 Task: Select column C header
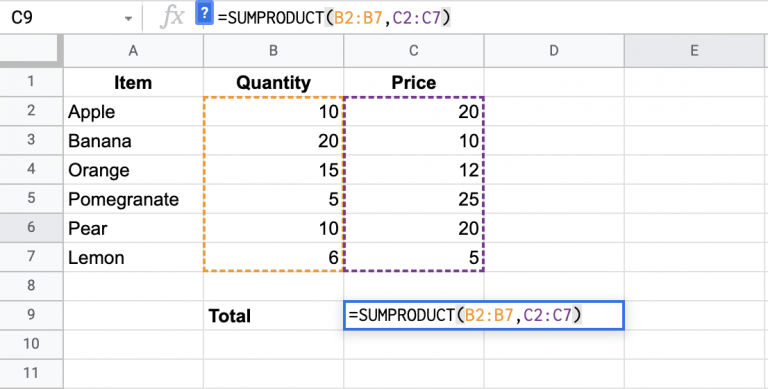[x=414, y=51]
